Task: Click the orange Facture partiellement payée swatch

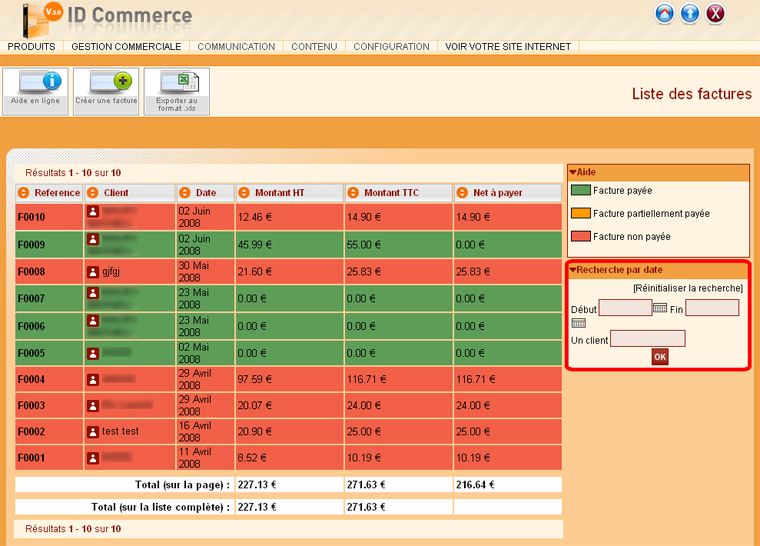Action: pos(581,213)
